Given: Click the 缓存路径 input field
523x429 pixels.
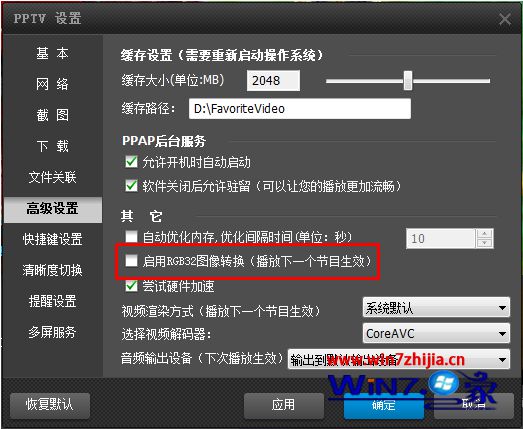Looking at the screenshot, I should click(300, 109).
